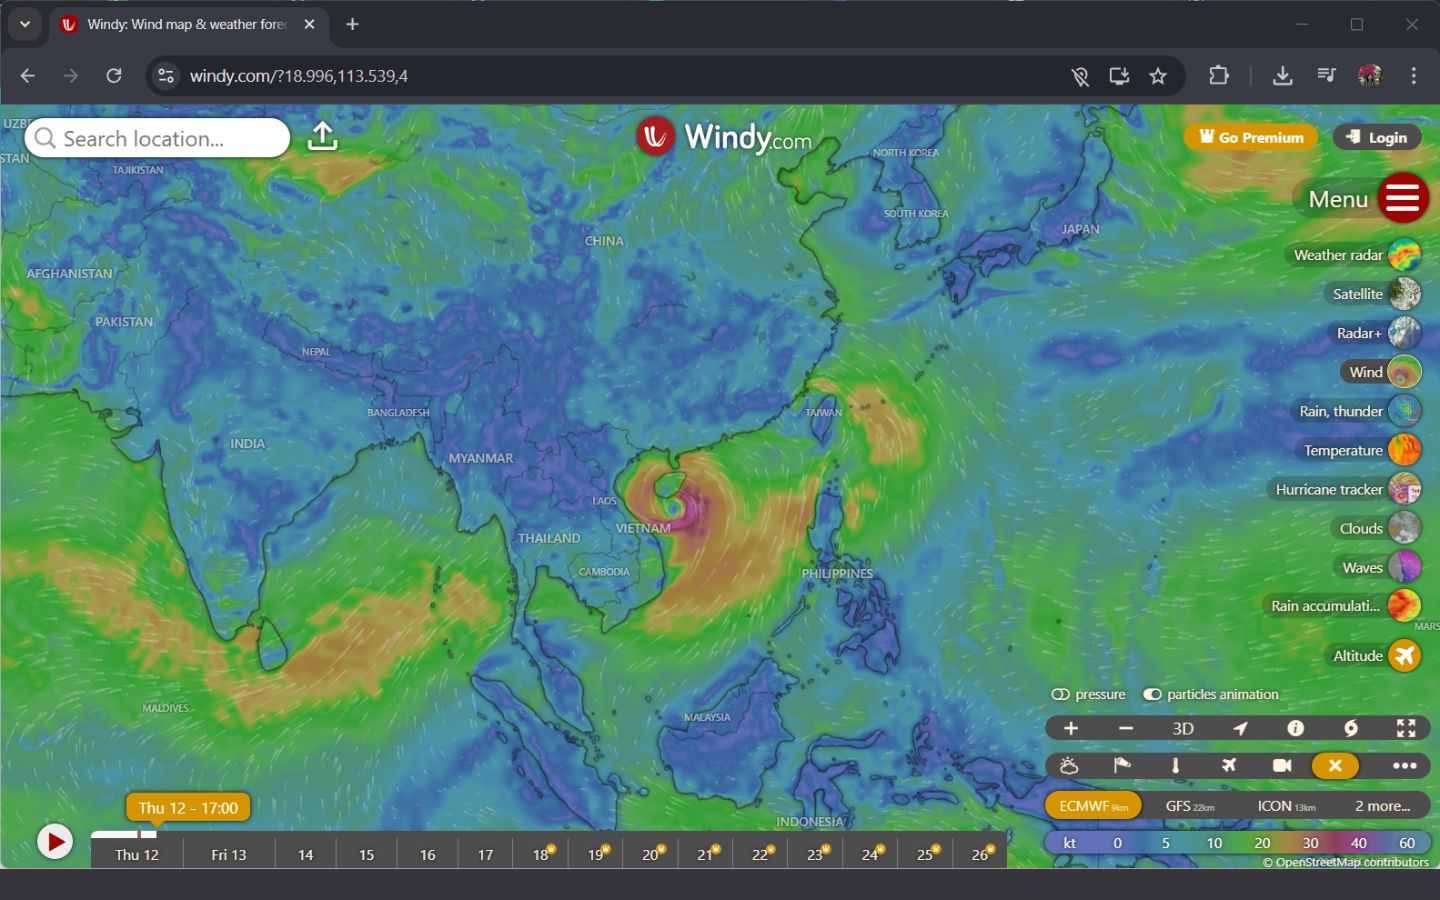Select the Satellite overlay icon
This screenshot has width=1440, height=900.
click(x=1406, y=293)
